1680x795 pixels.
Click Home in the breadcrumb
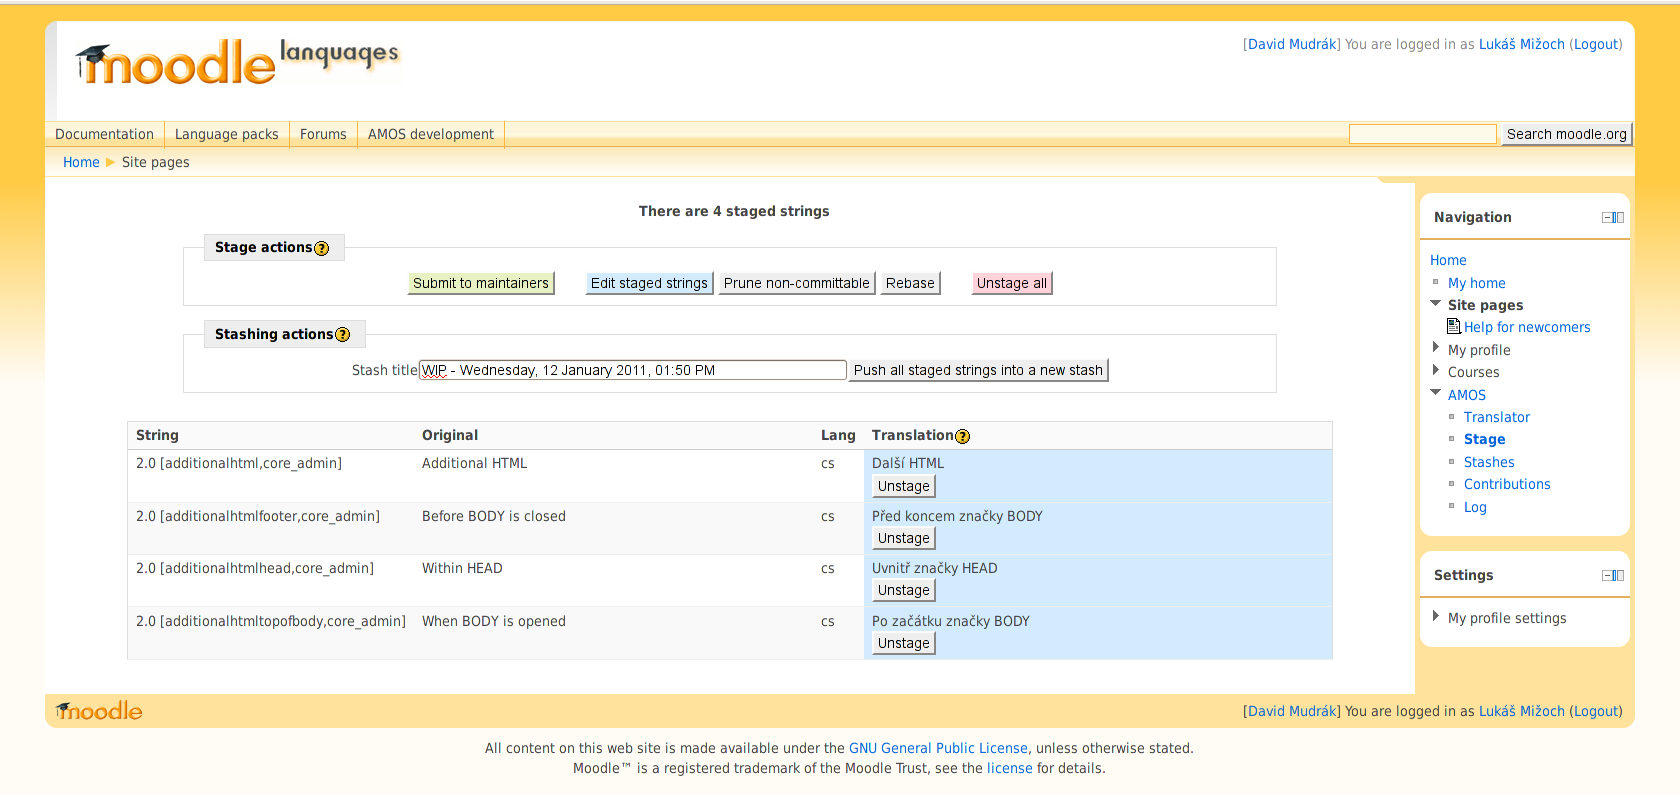coord(81,162)
